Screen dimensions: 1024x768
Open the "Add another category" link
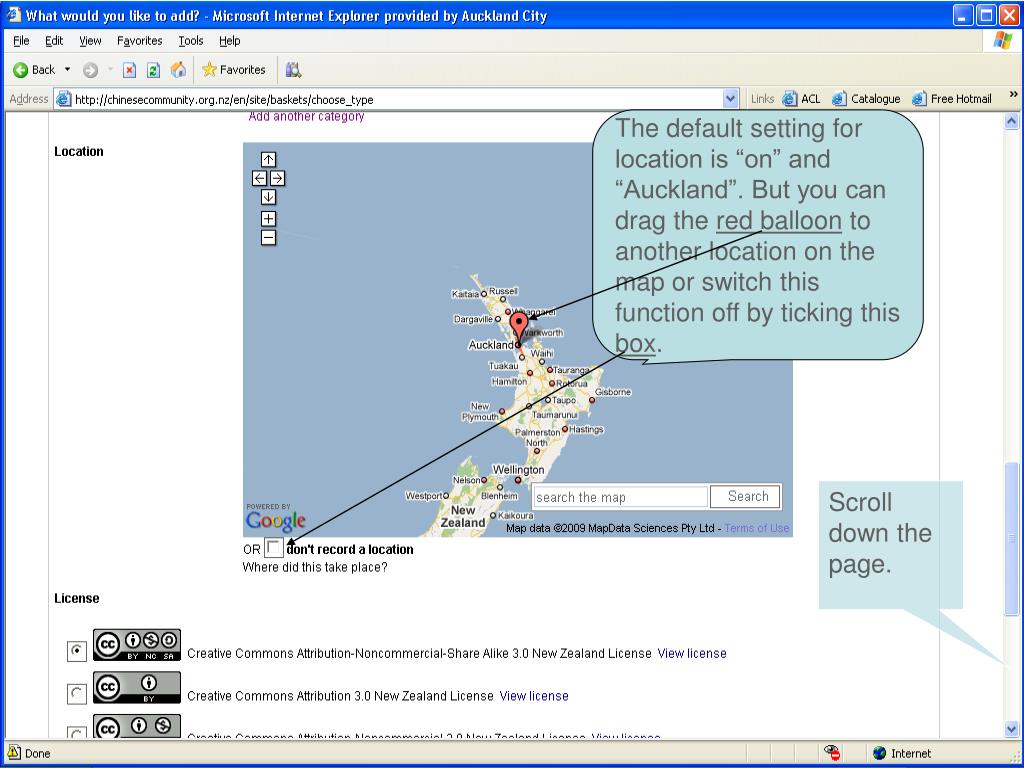(306, 117)
